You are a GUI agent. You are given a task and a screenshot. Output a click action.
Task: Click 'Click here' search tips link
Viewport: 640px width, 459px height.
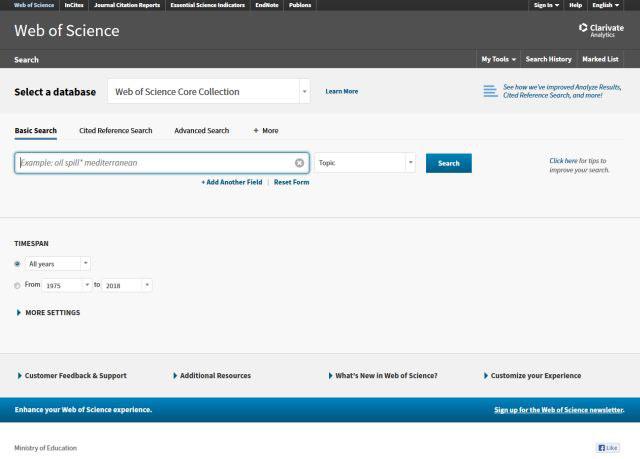pos(563,161)
